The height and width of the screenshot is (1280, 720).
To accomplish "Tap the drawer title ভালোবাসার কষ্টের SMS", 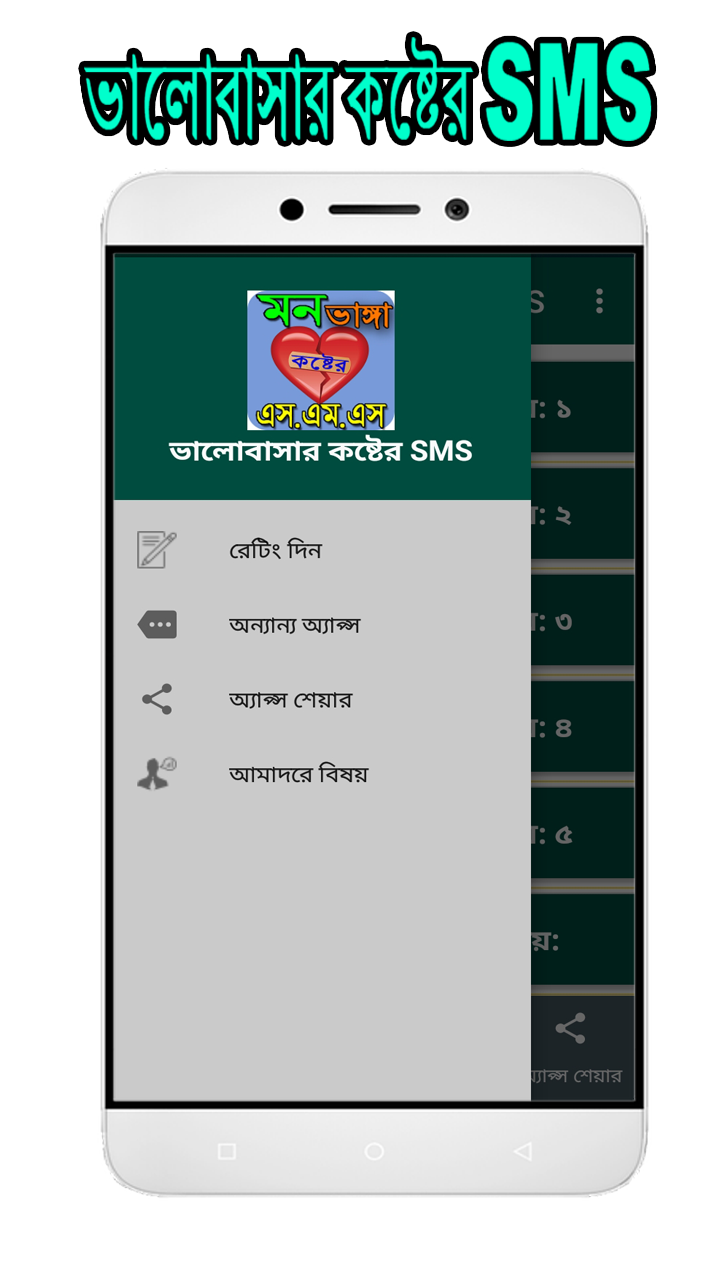I will (x=321, y=451).
